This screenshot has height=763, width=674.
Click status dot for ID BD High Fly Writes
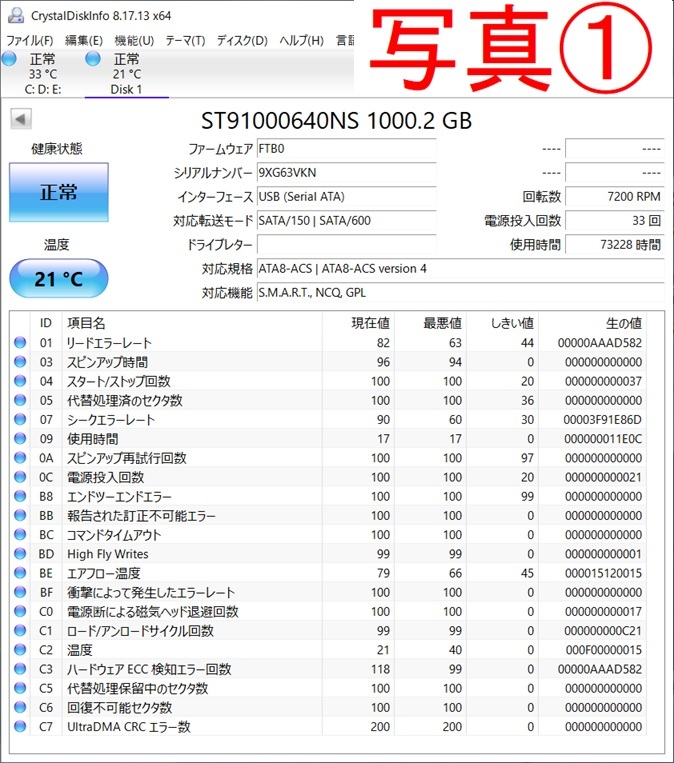[20, 554]
